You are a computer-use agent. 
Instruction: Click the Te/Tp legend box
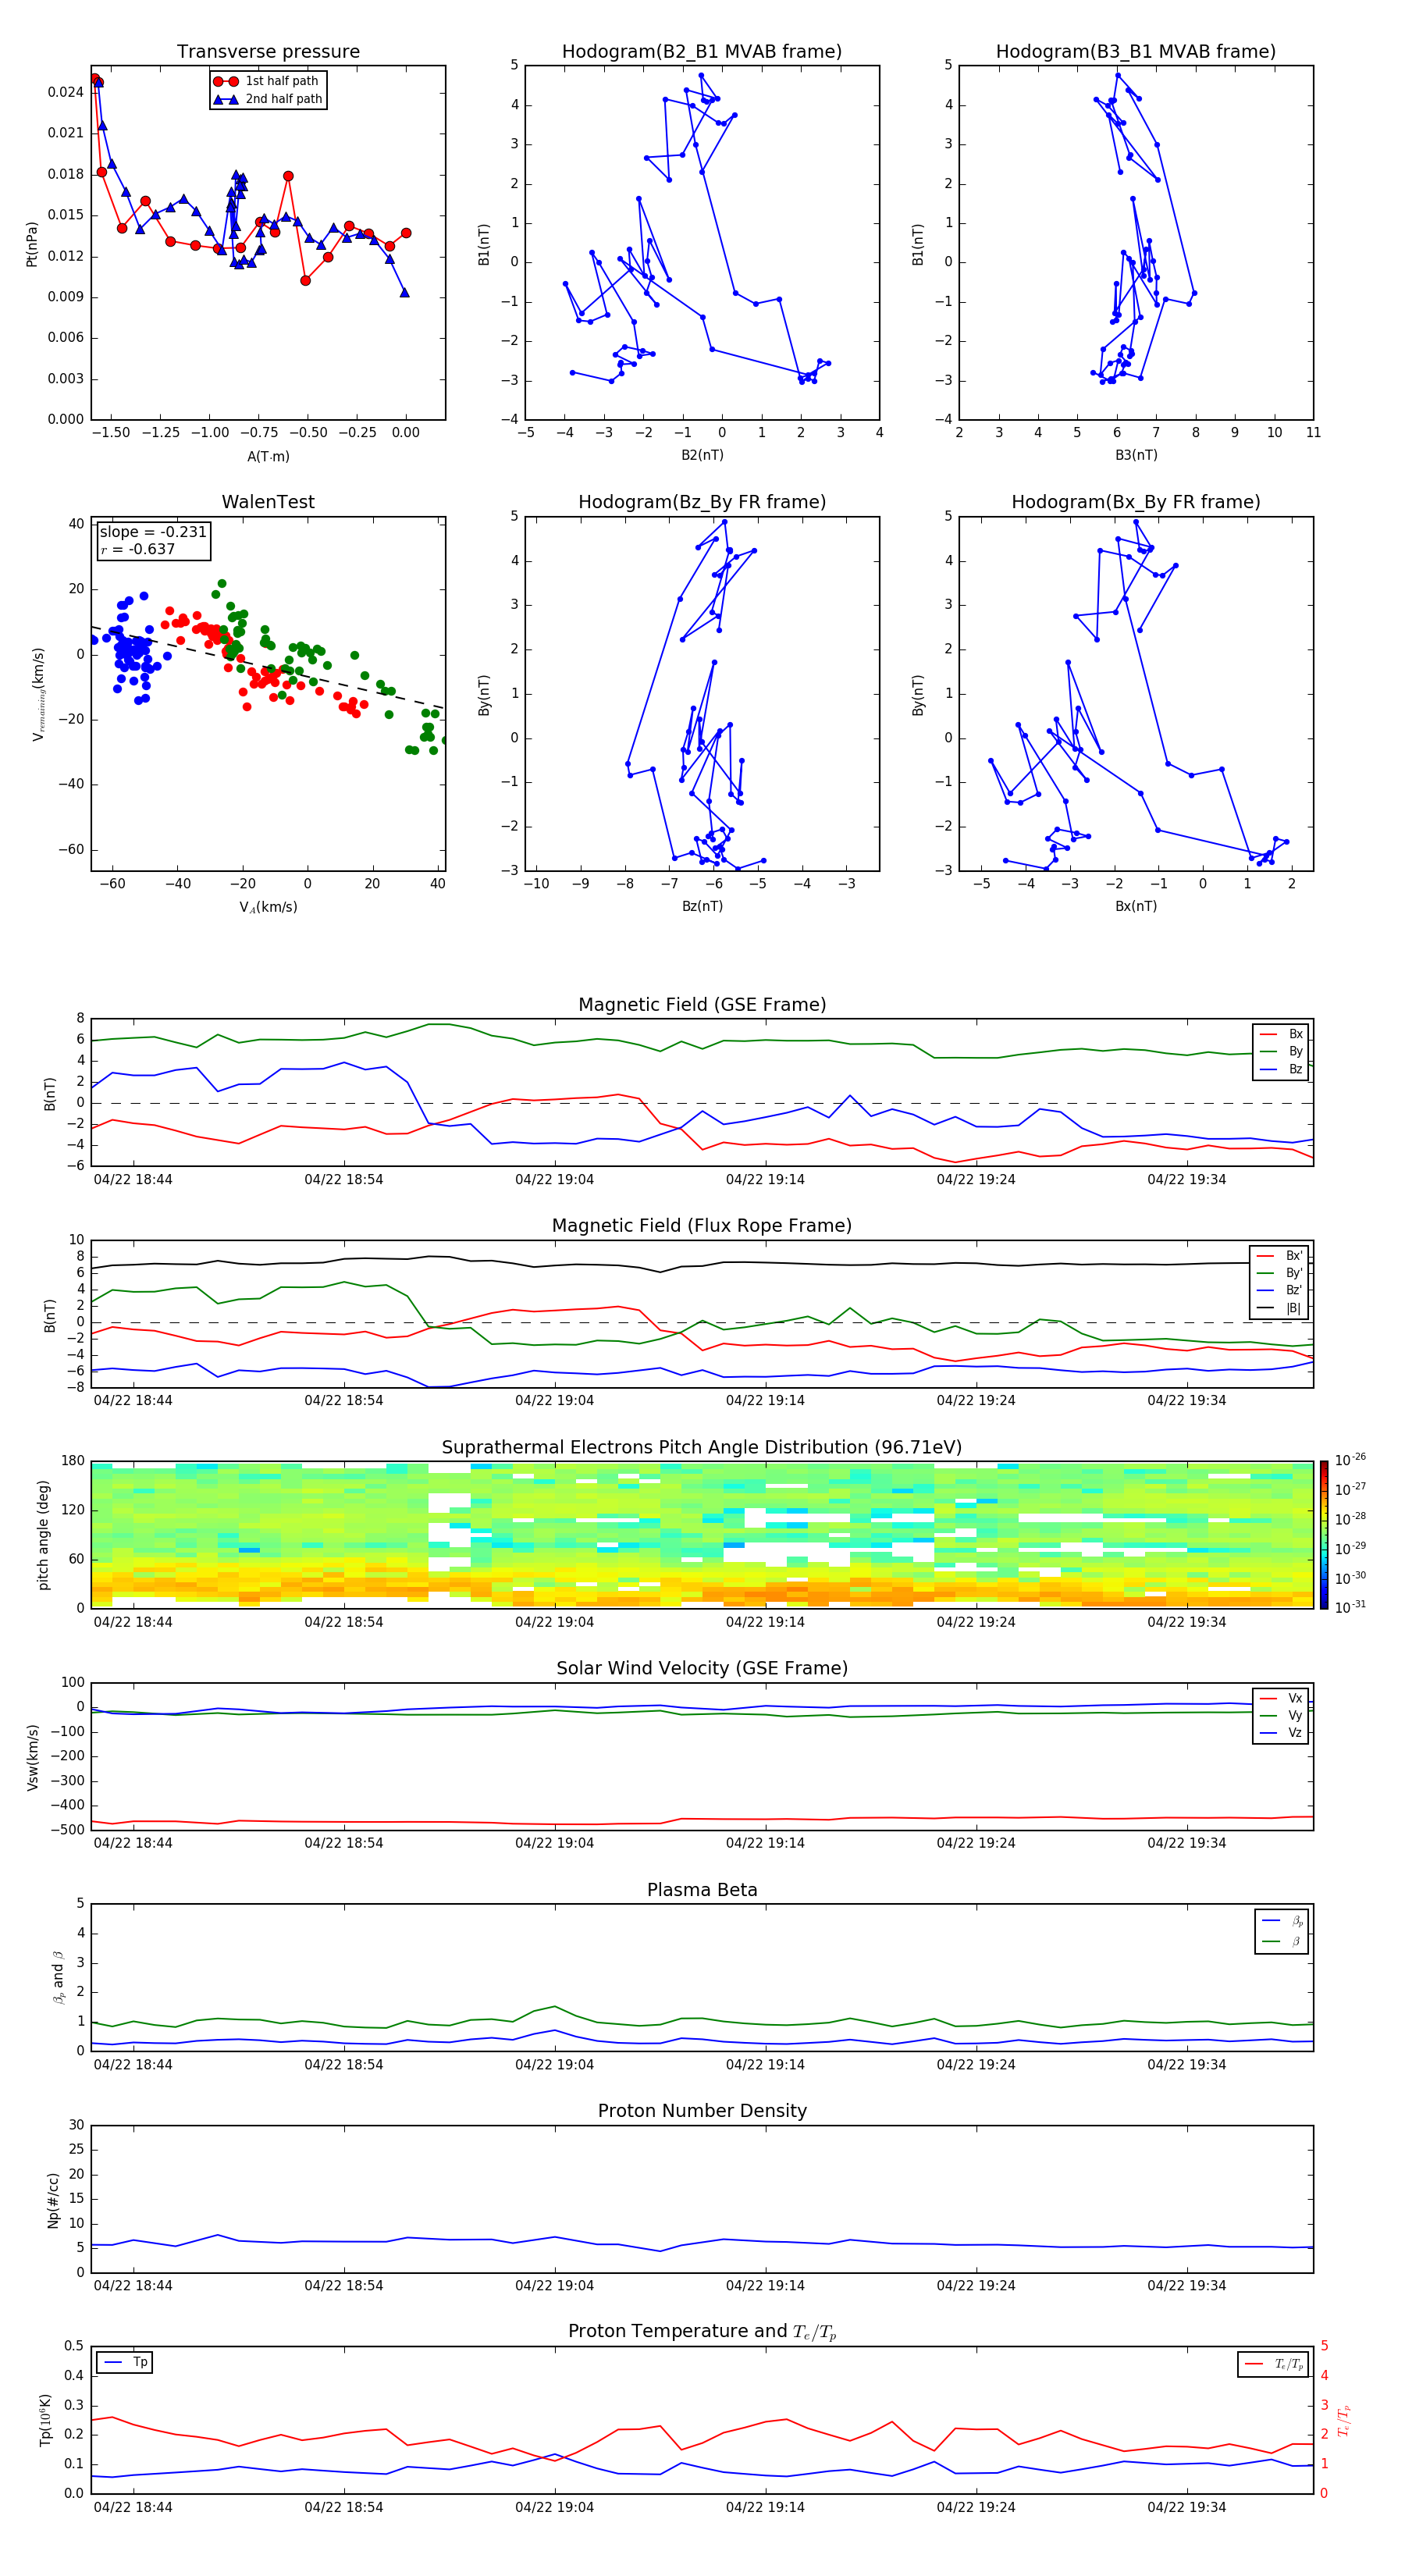[1273, 2364]
